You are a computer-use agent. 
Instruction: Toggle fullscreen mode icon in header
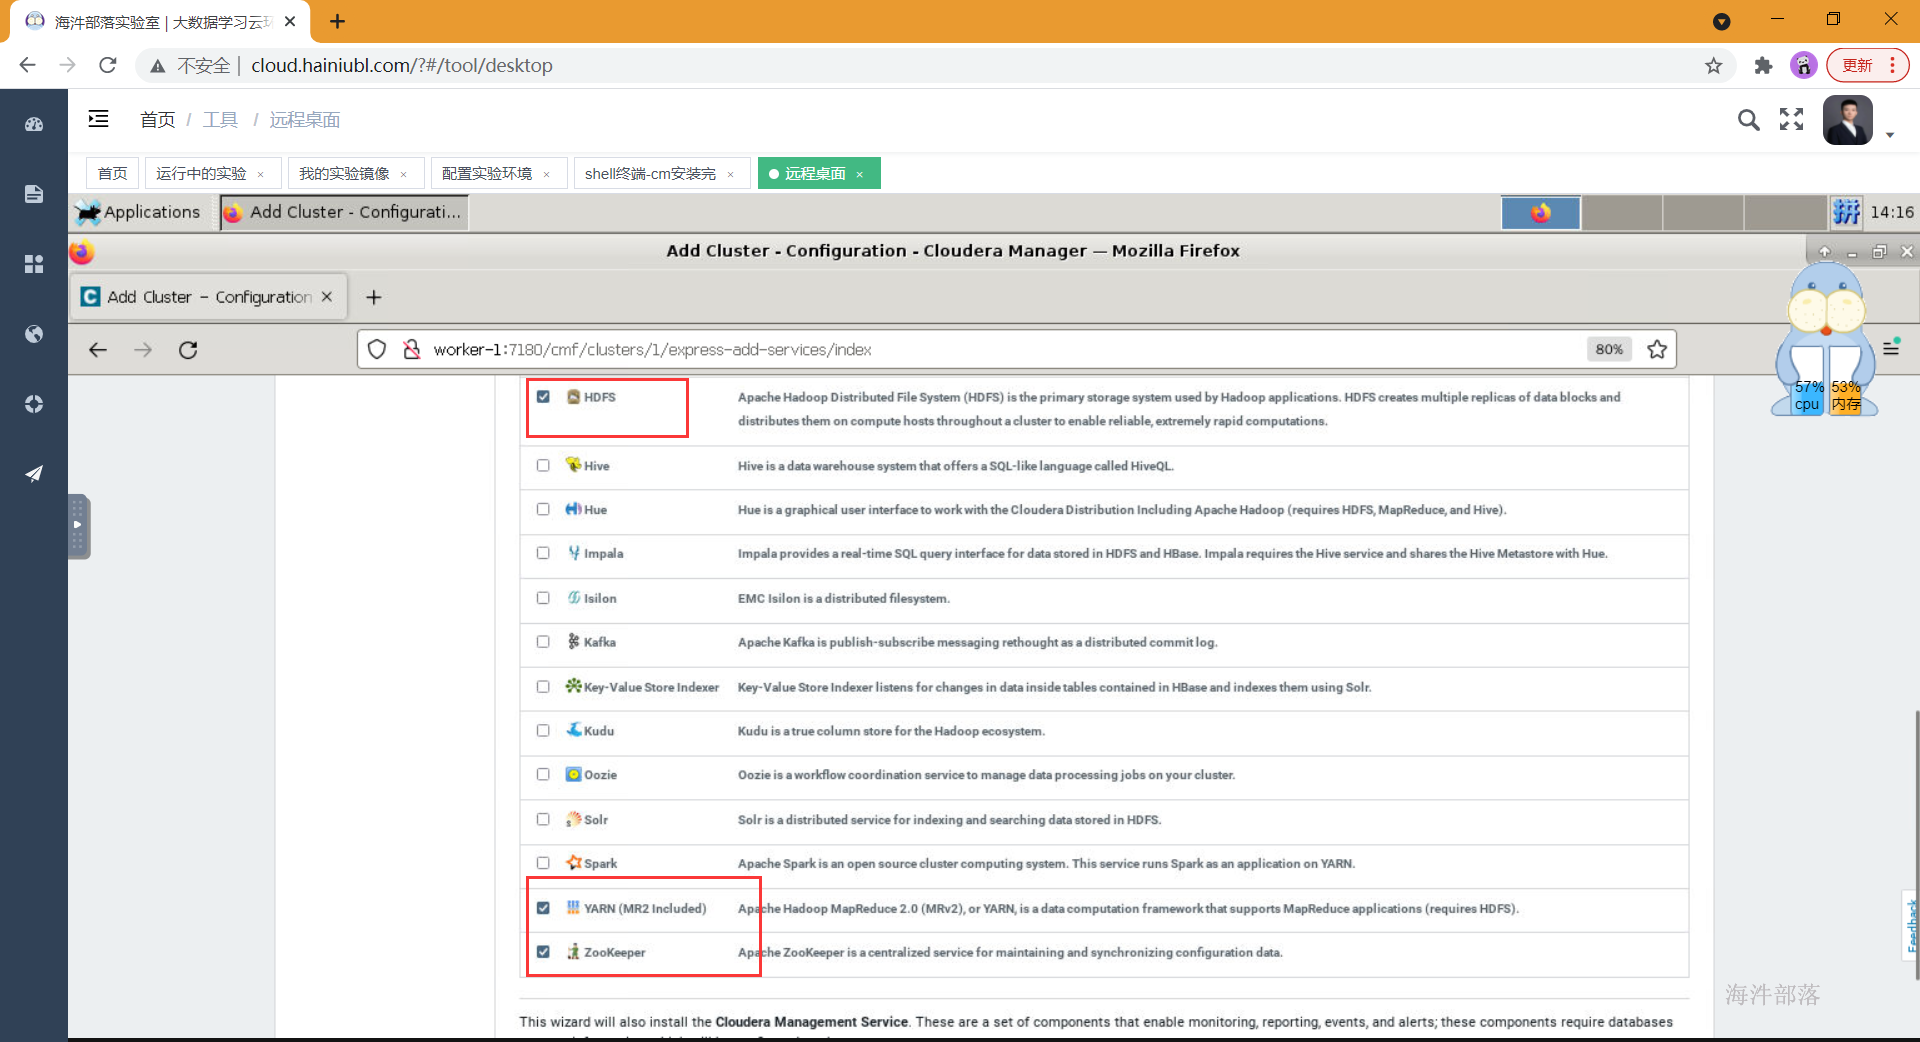(1792, 119)
